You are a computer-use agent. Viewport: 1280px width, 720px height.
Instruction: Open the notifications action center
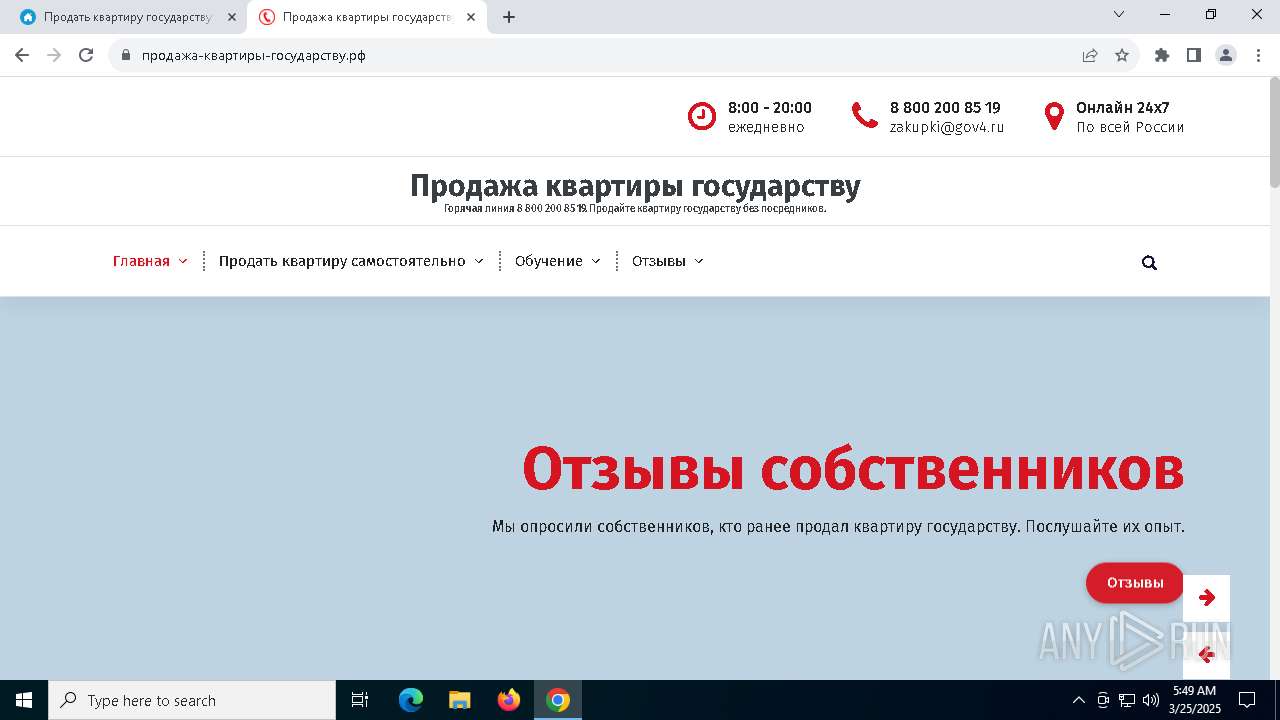click(x=1247, y=700)
